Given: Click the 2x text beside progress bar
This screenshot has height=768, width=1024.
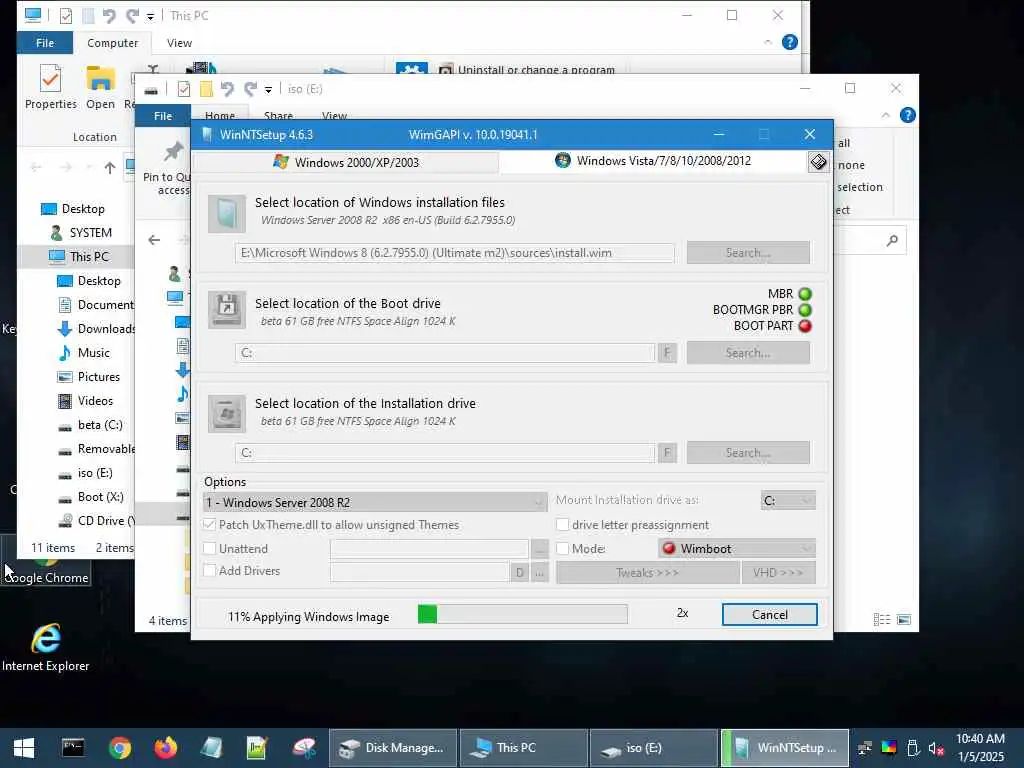Looking at the screenshot, I should (x=682, y=613).
